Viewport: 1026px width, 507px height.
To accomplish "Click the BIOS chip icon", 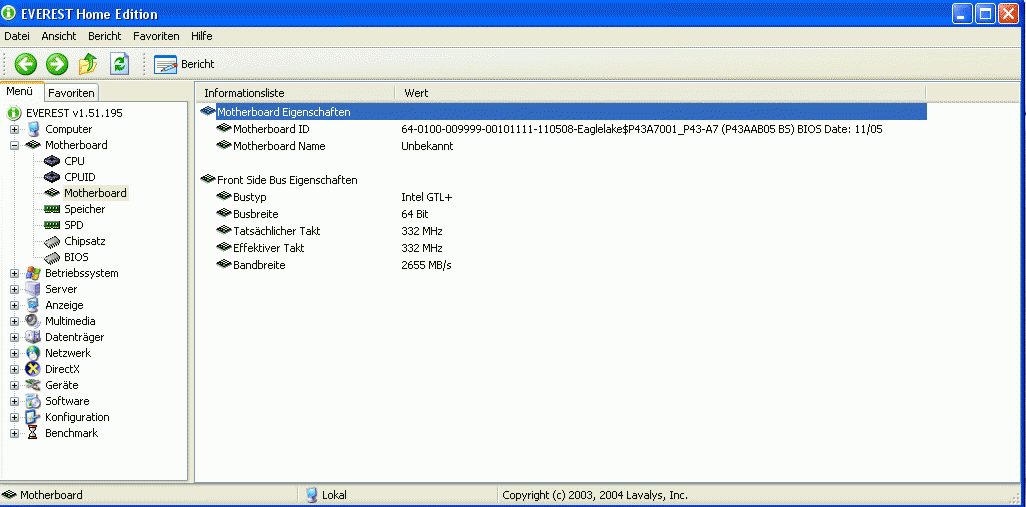I will click(52, 257).
